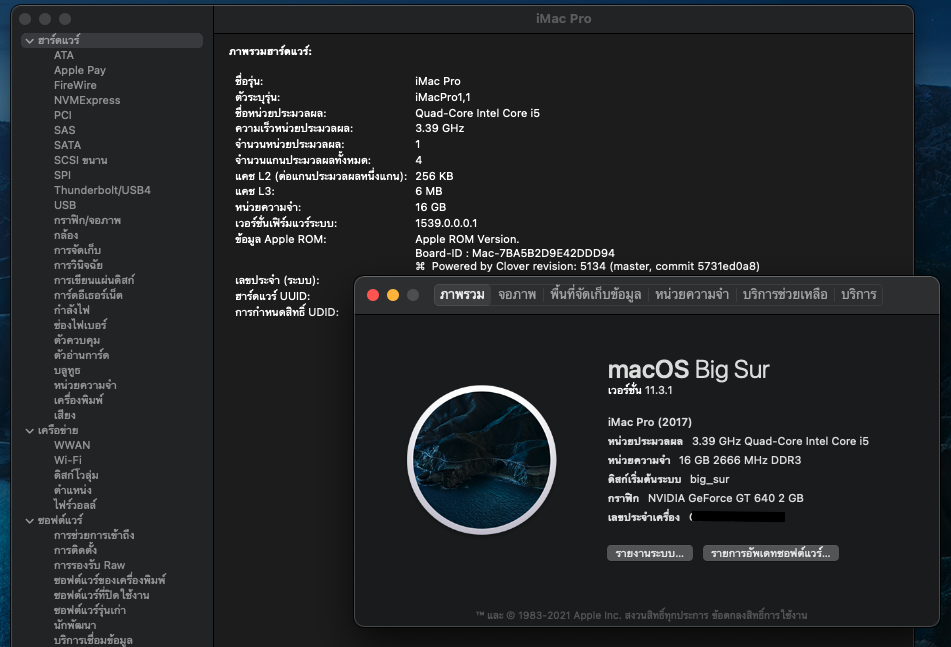The height and width of the screenshot is (647, 951).
Task: Select FireWire in the sidebar
Action: [x=75, y=85]
